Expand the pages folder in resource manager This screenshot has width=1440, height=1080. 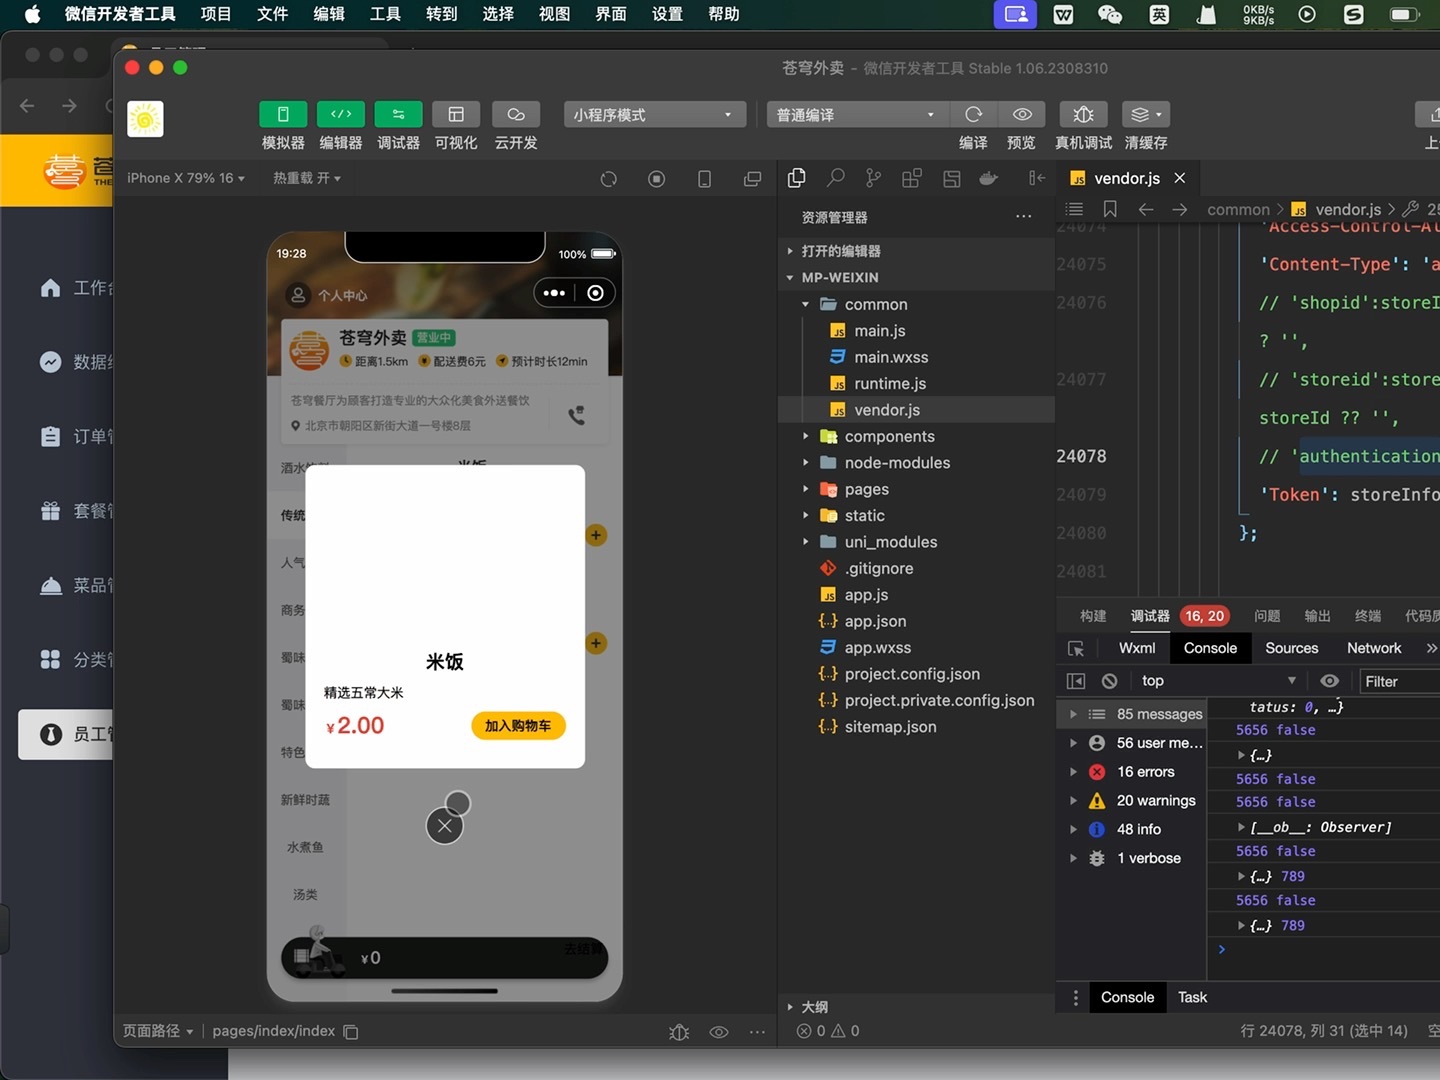(808, 489)
